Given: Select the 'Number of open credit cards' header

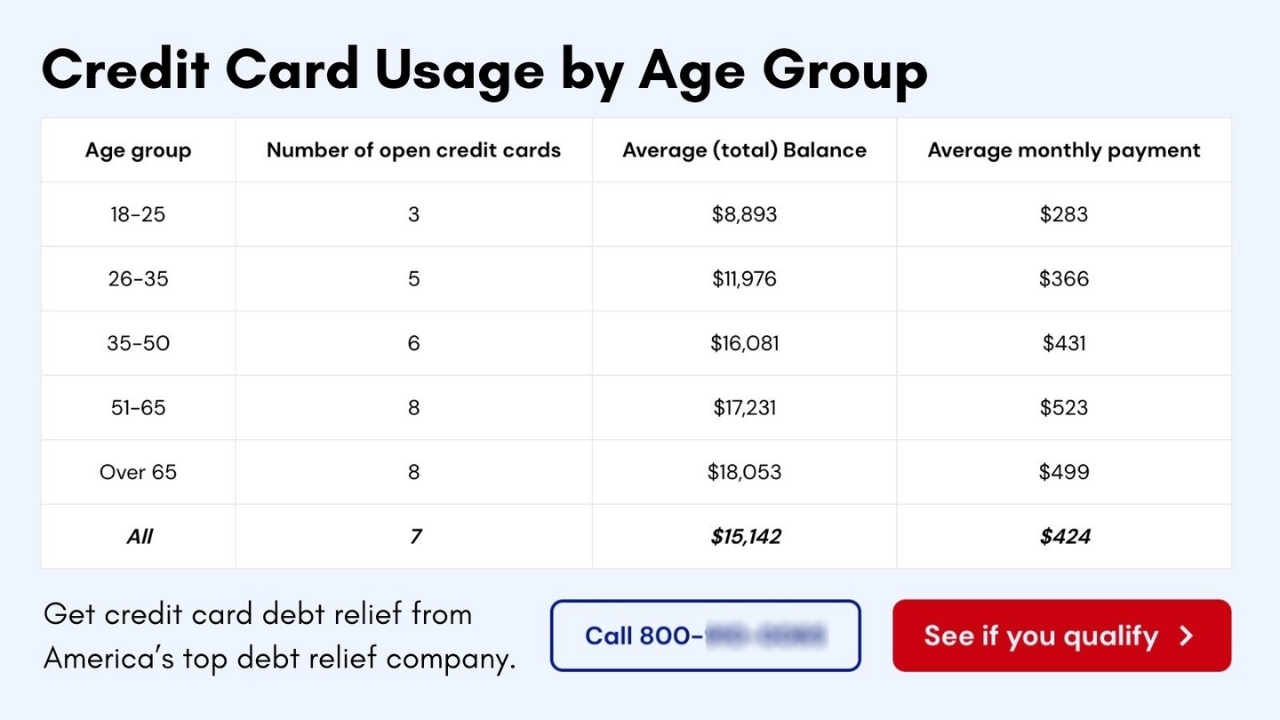Looking at the screenshot, I should [413, 150].
